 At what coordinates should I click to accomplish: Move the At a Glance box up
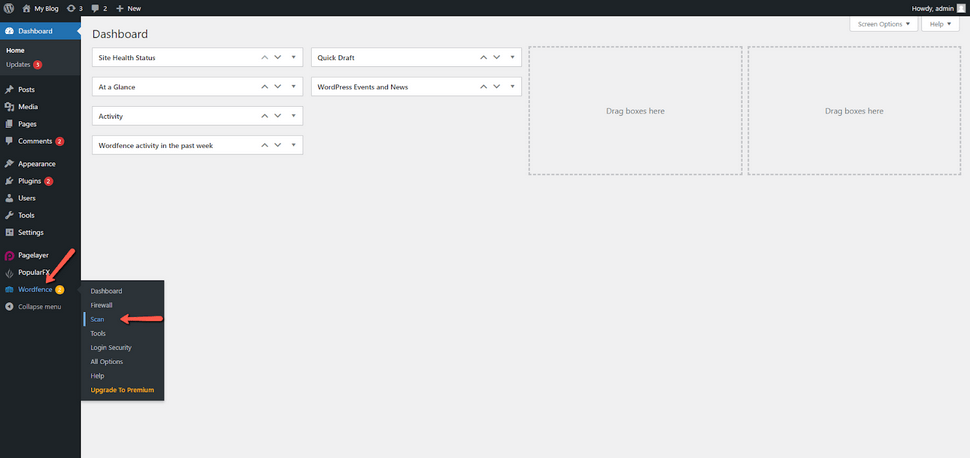pos(265,87)
